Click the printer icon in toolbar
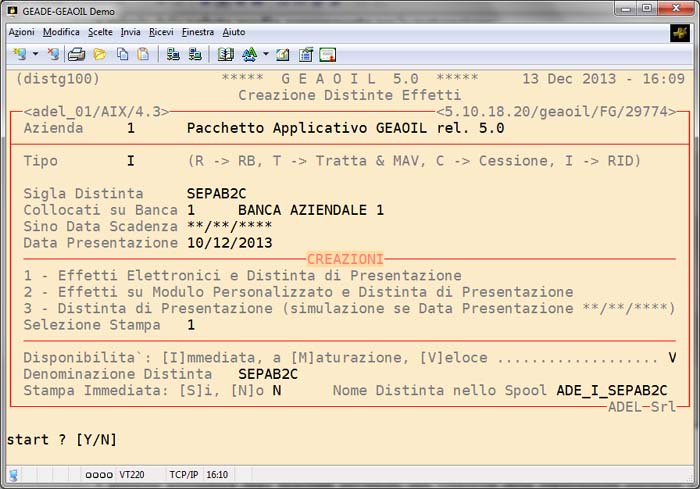 [x=76, y=54]
